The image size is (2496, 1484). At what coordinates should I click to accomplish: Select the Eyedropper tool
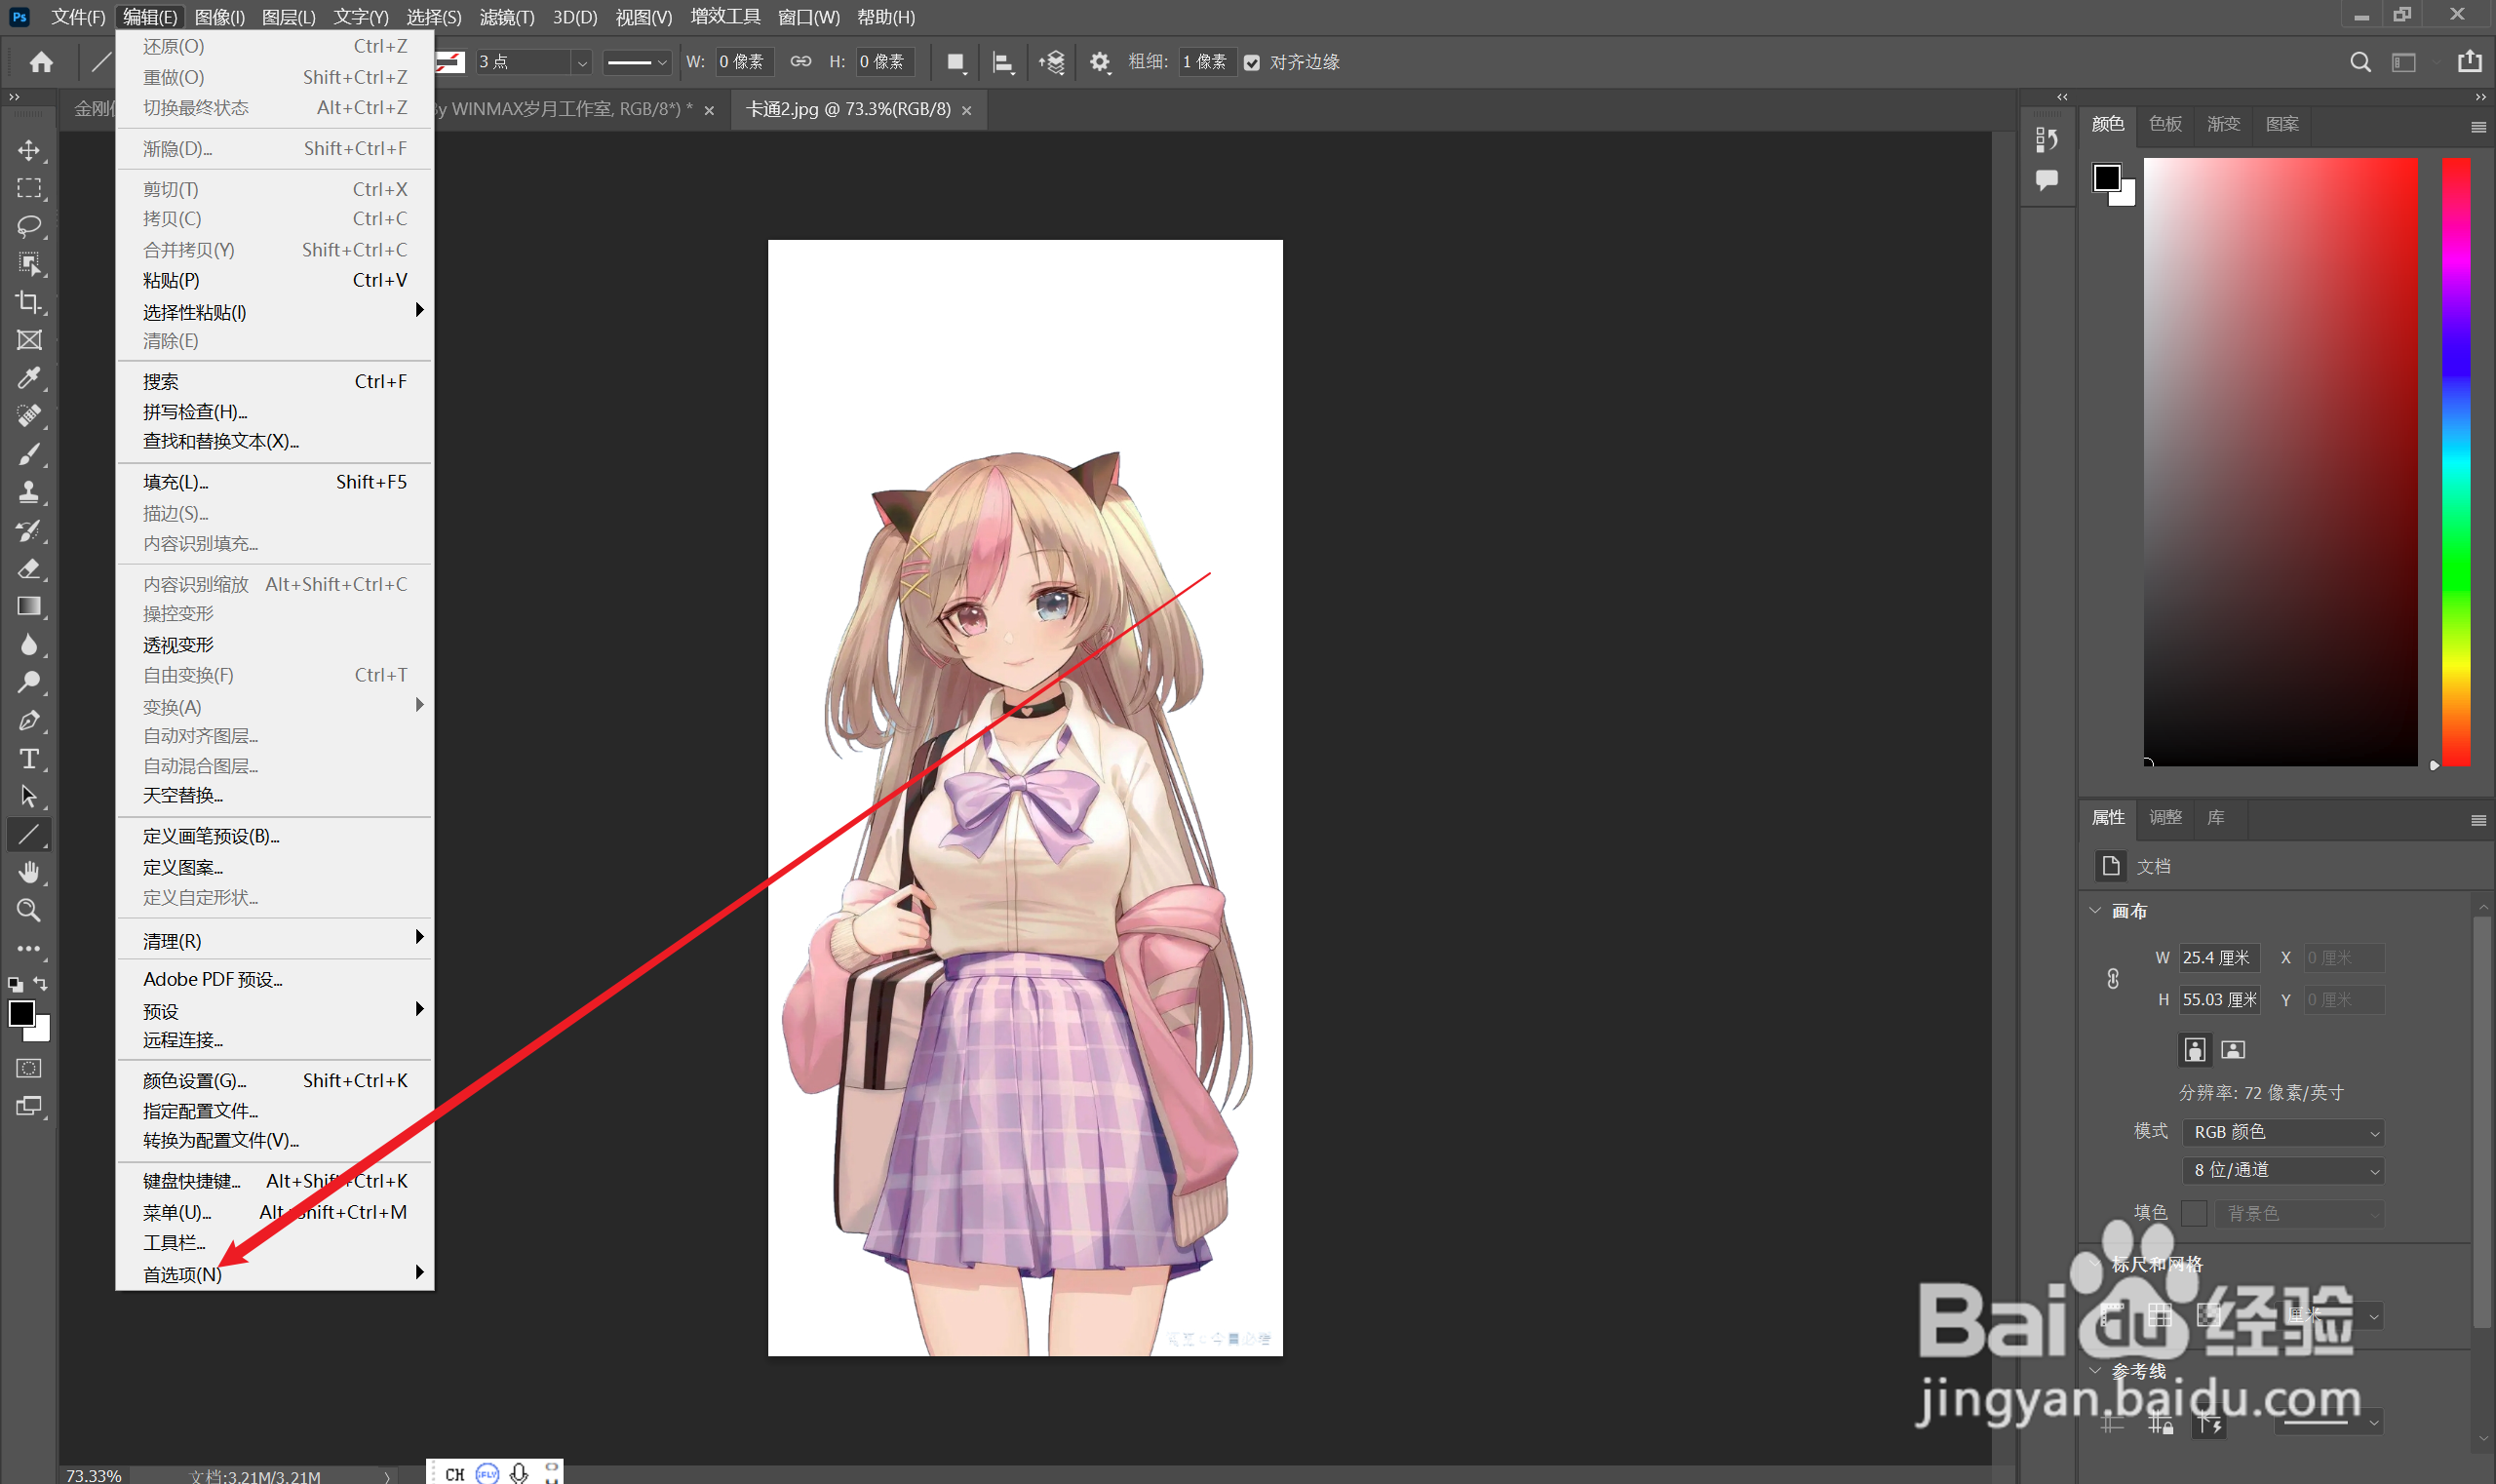(29, 378)
